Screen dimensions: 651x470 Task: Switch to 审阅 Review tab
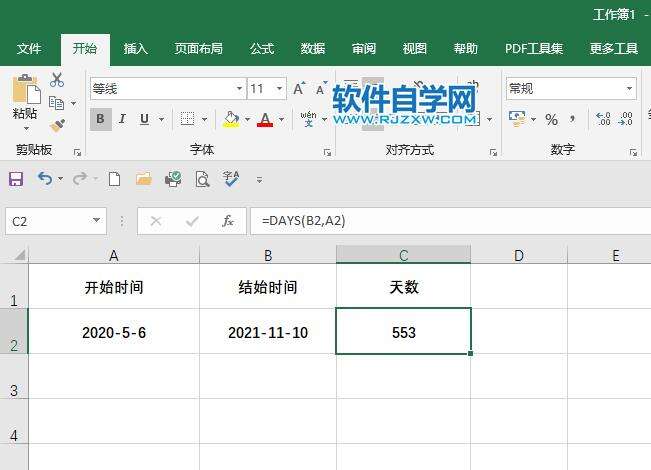point(364,49)
